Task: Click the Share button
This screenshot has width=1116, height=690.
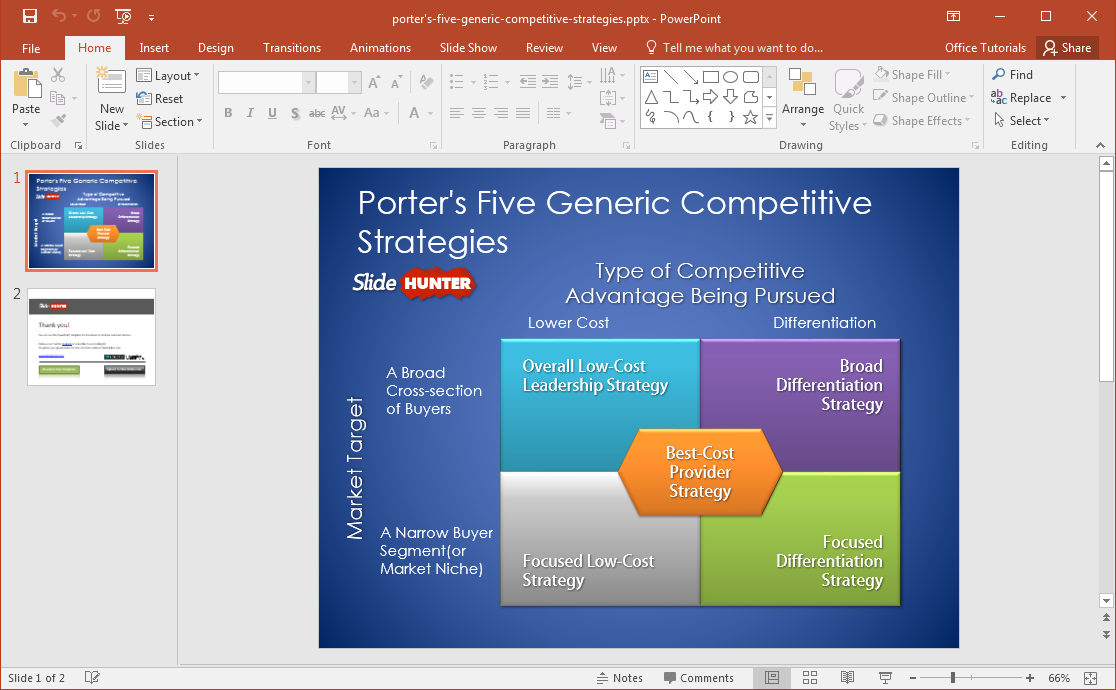Action: [1067, 48]
